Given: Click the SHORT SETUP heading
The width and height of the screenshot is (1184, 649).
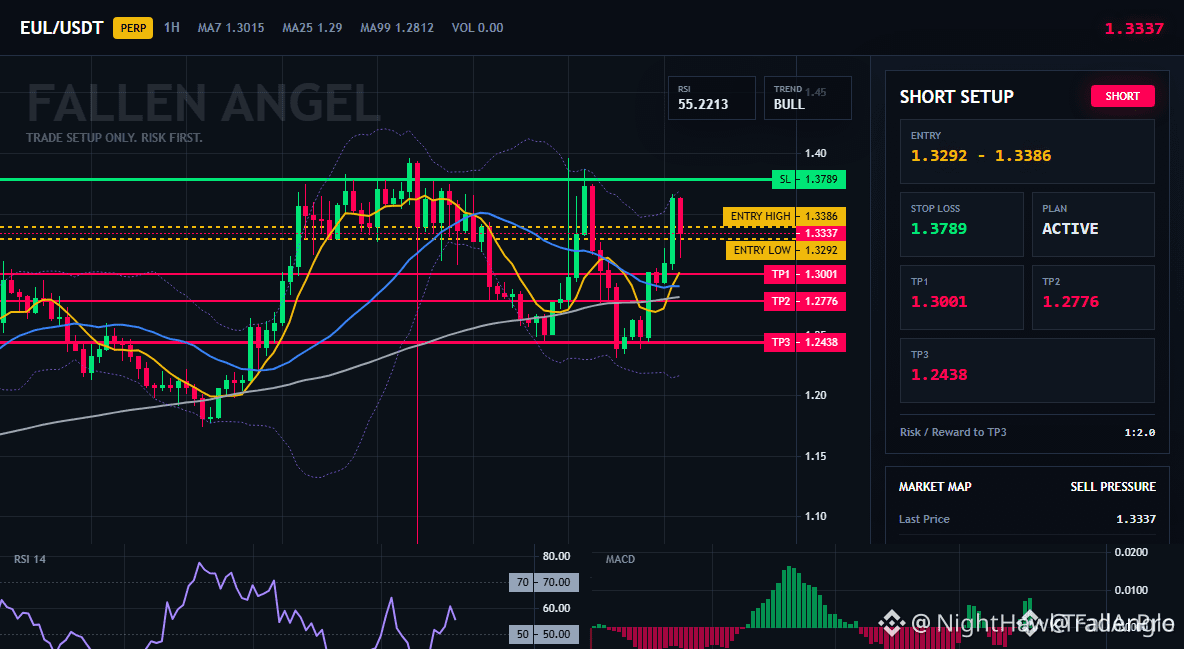Looking at the screenshot, I should coord(957,97).
